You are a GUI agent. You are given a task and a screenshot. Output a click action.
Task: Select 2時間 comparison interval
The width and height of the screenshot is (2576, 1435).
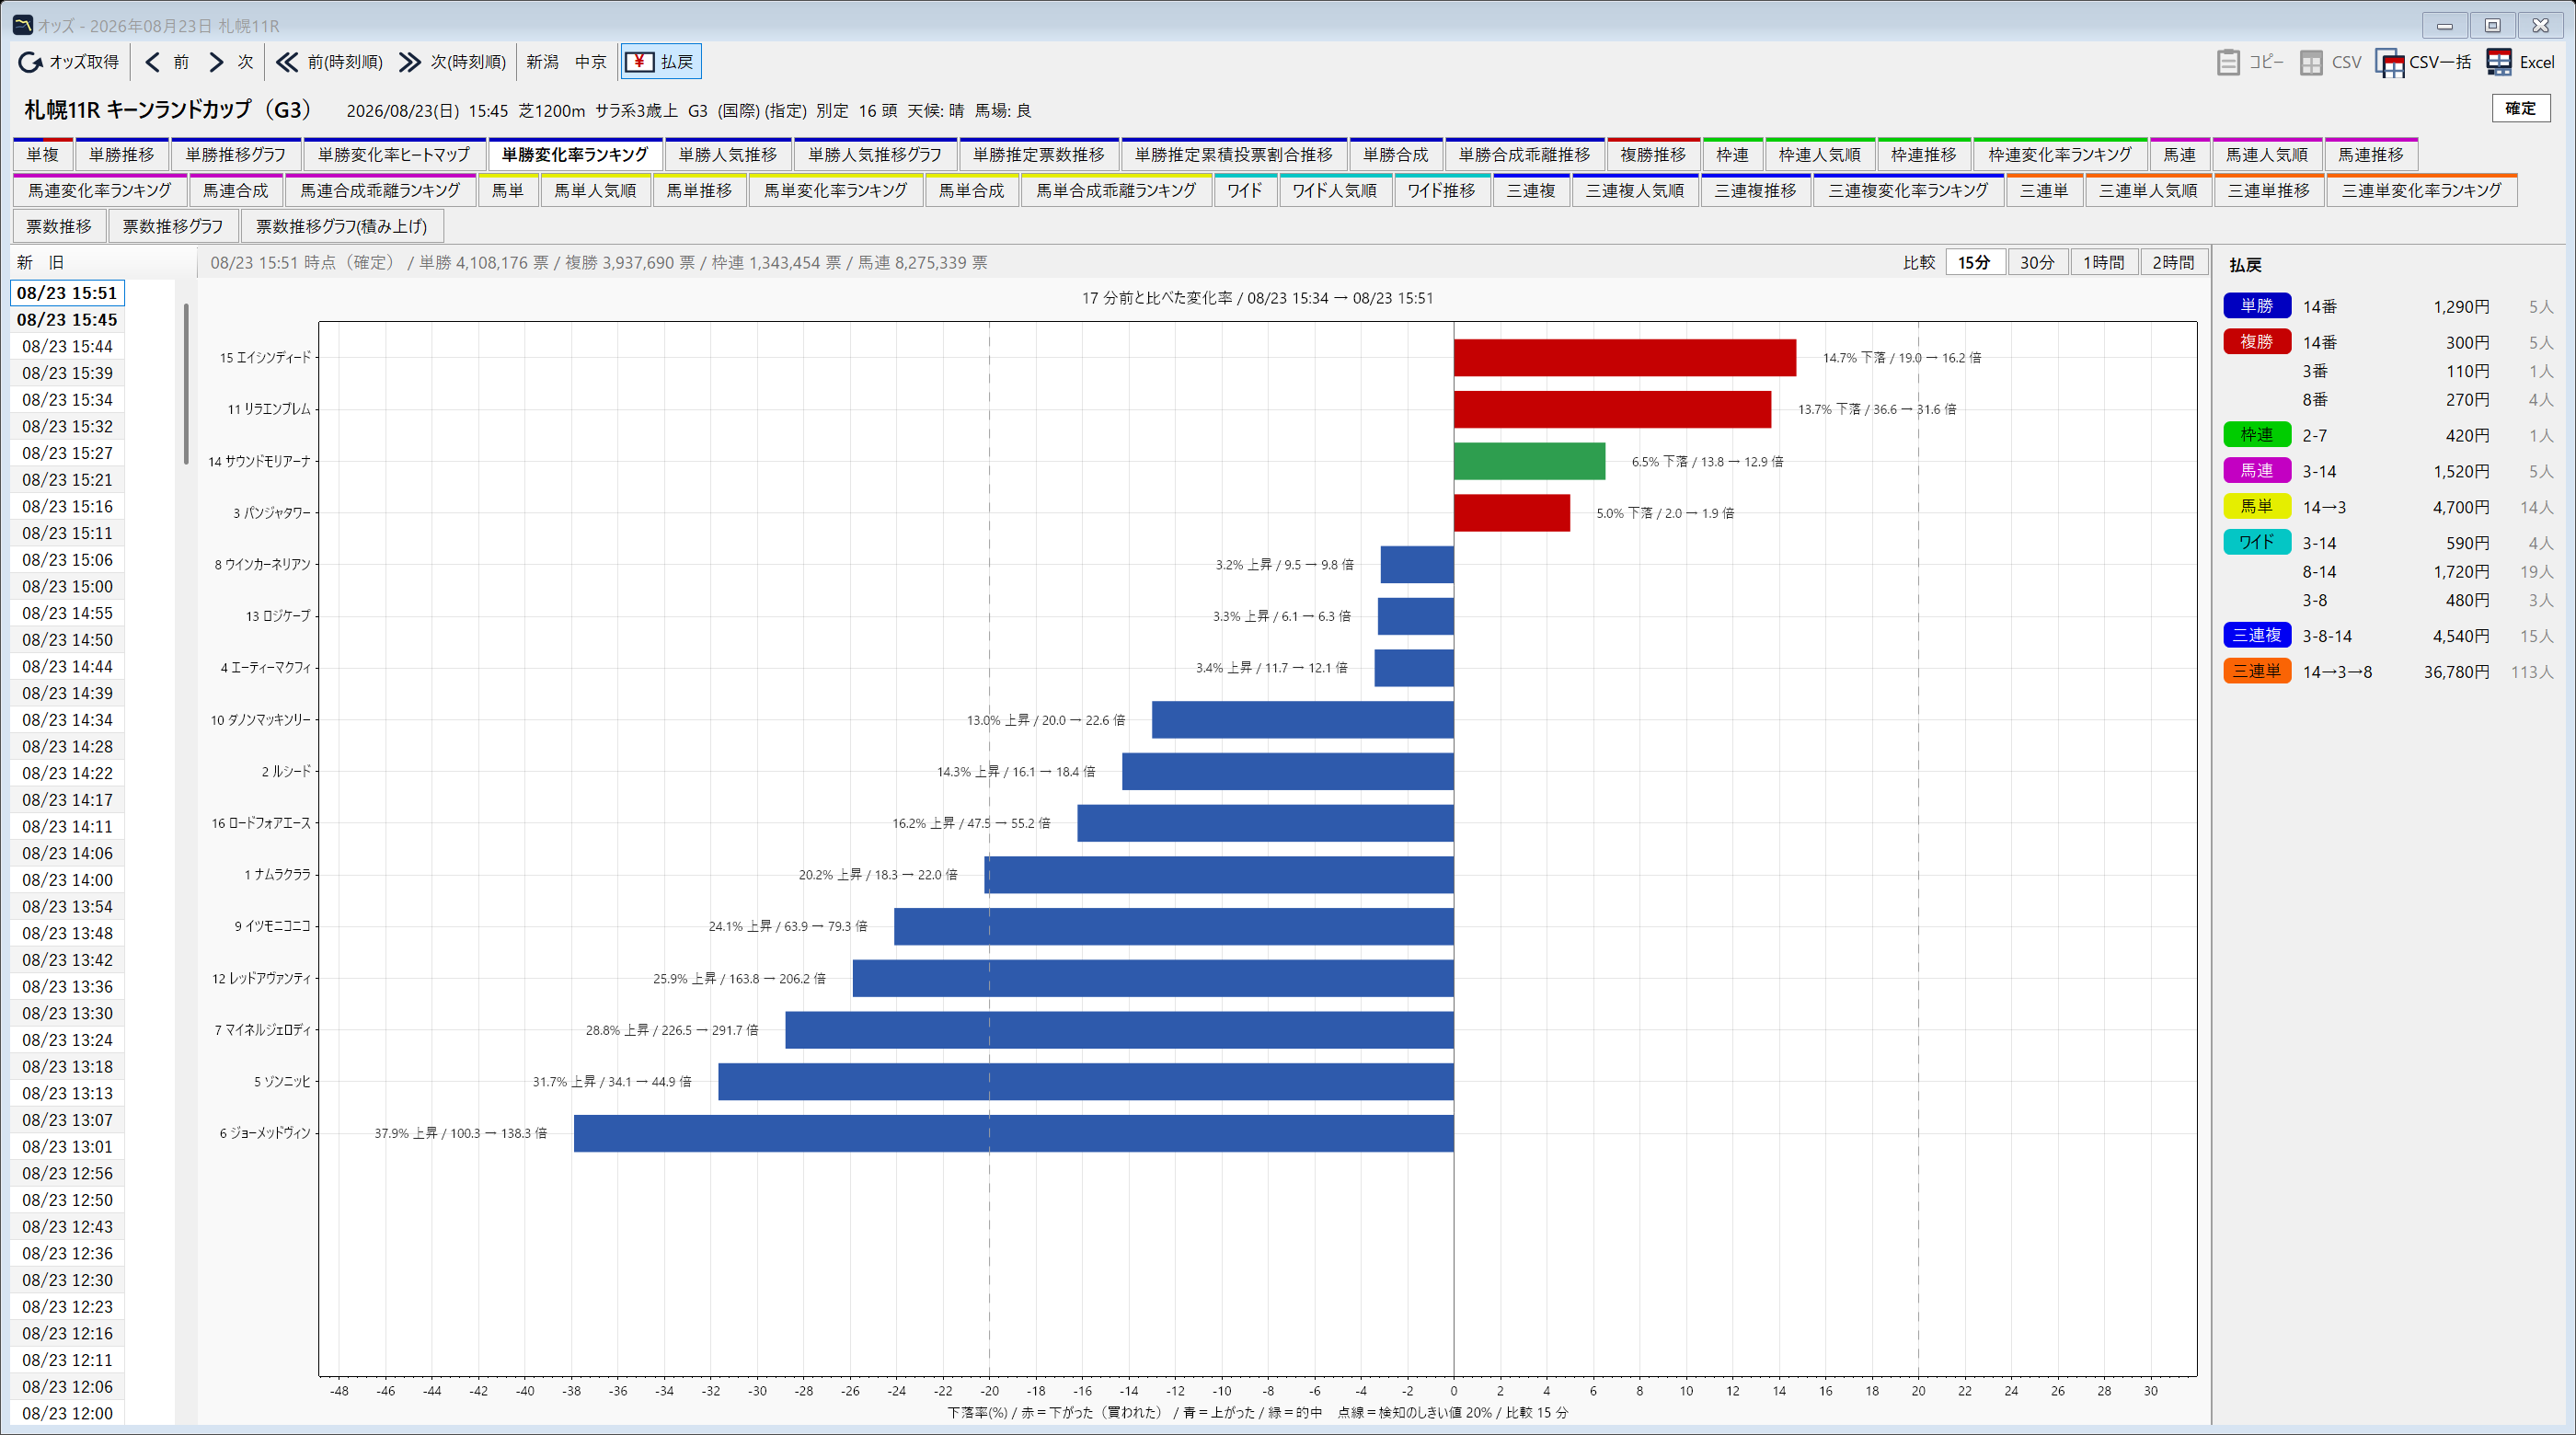point(2173,262)
